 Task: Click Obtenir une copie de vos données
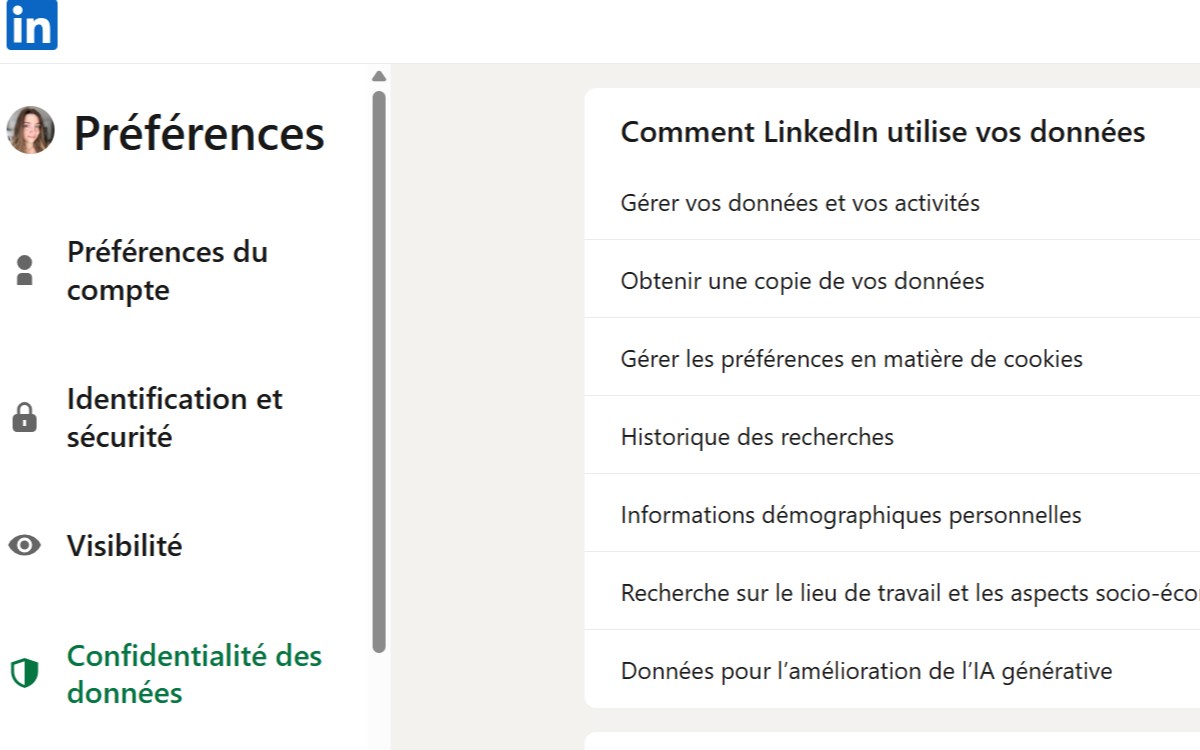[803, 281]
